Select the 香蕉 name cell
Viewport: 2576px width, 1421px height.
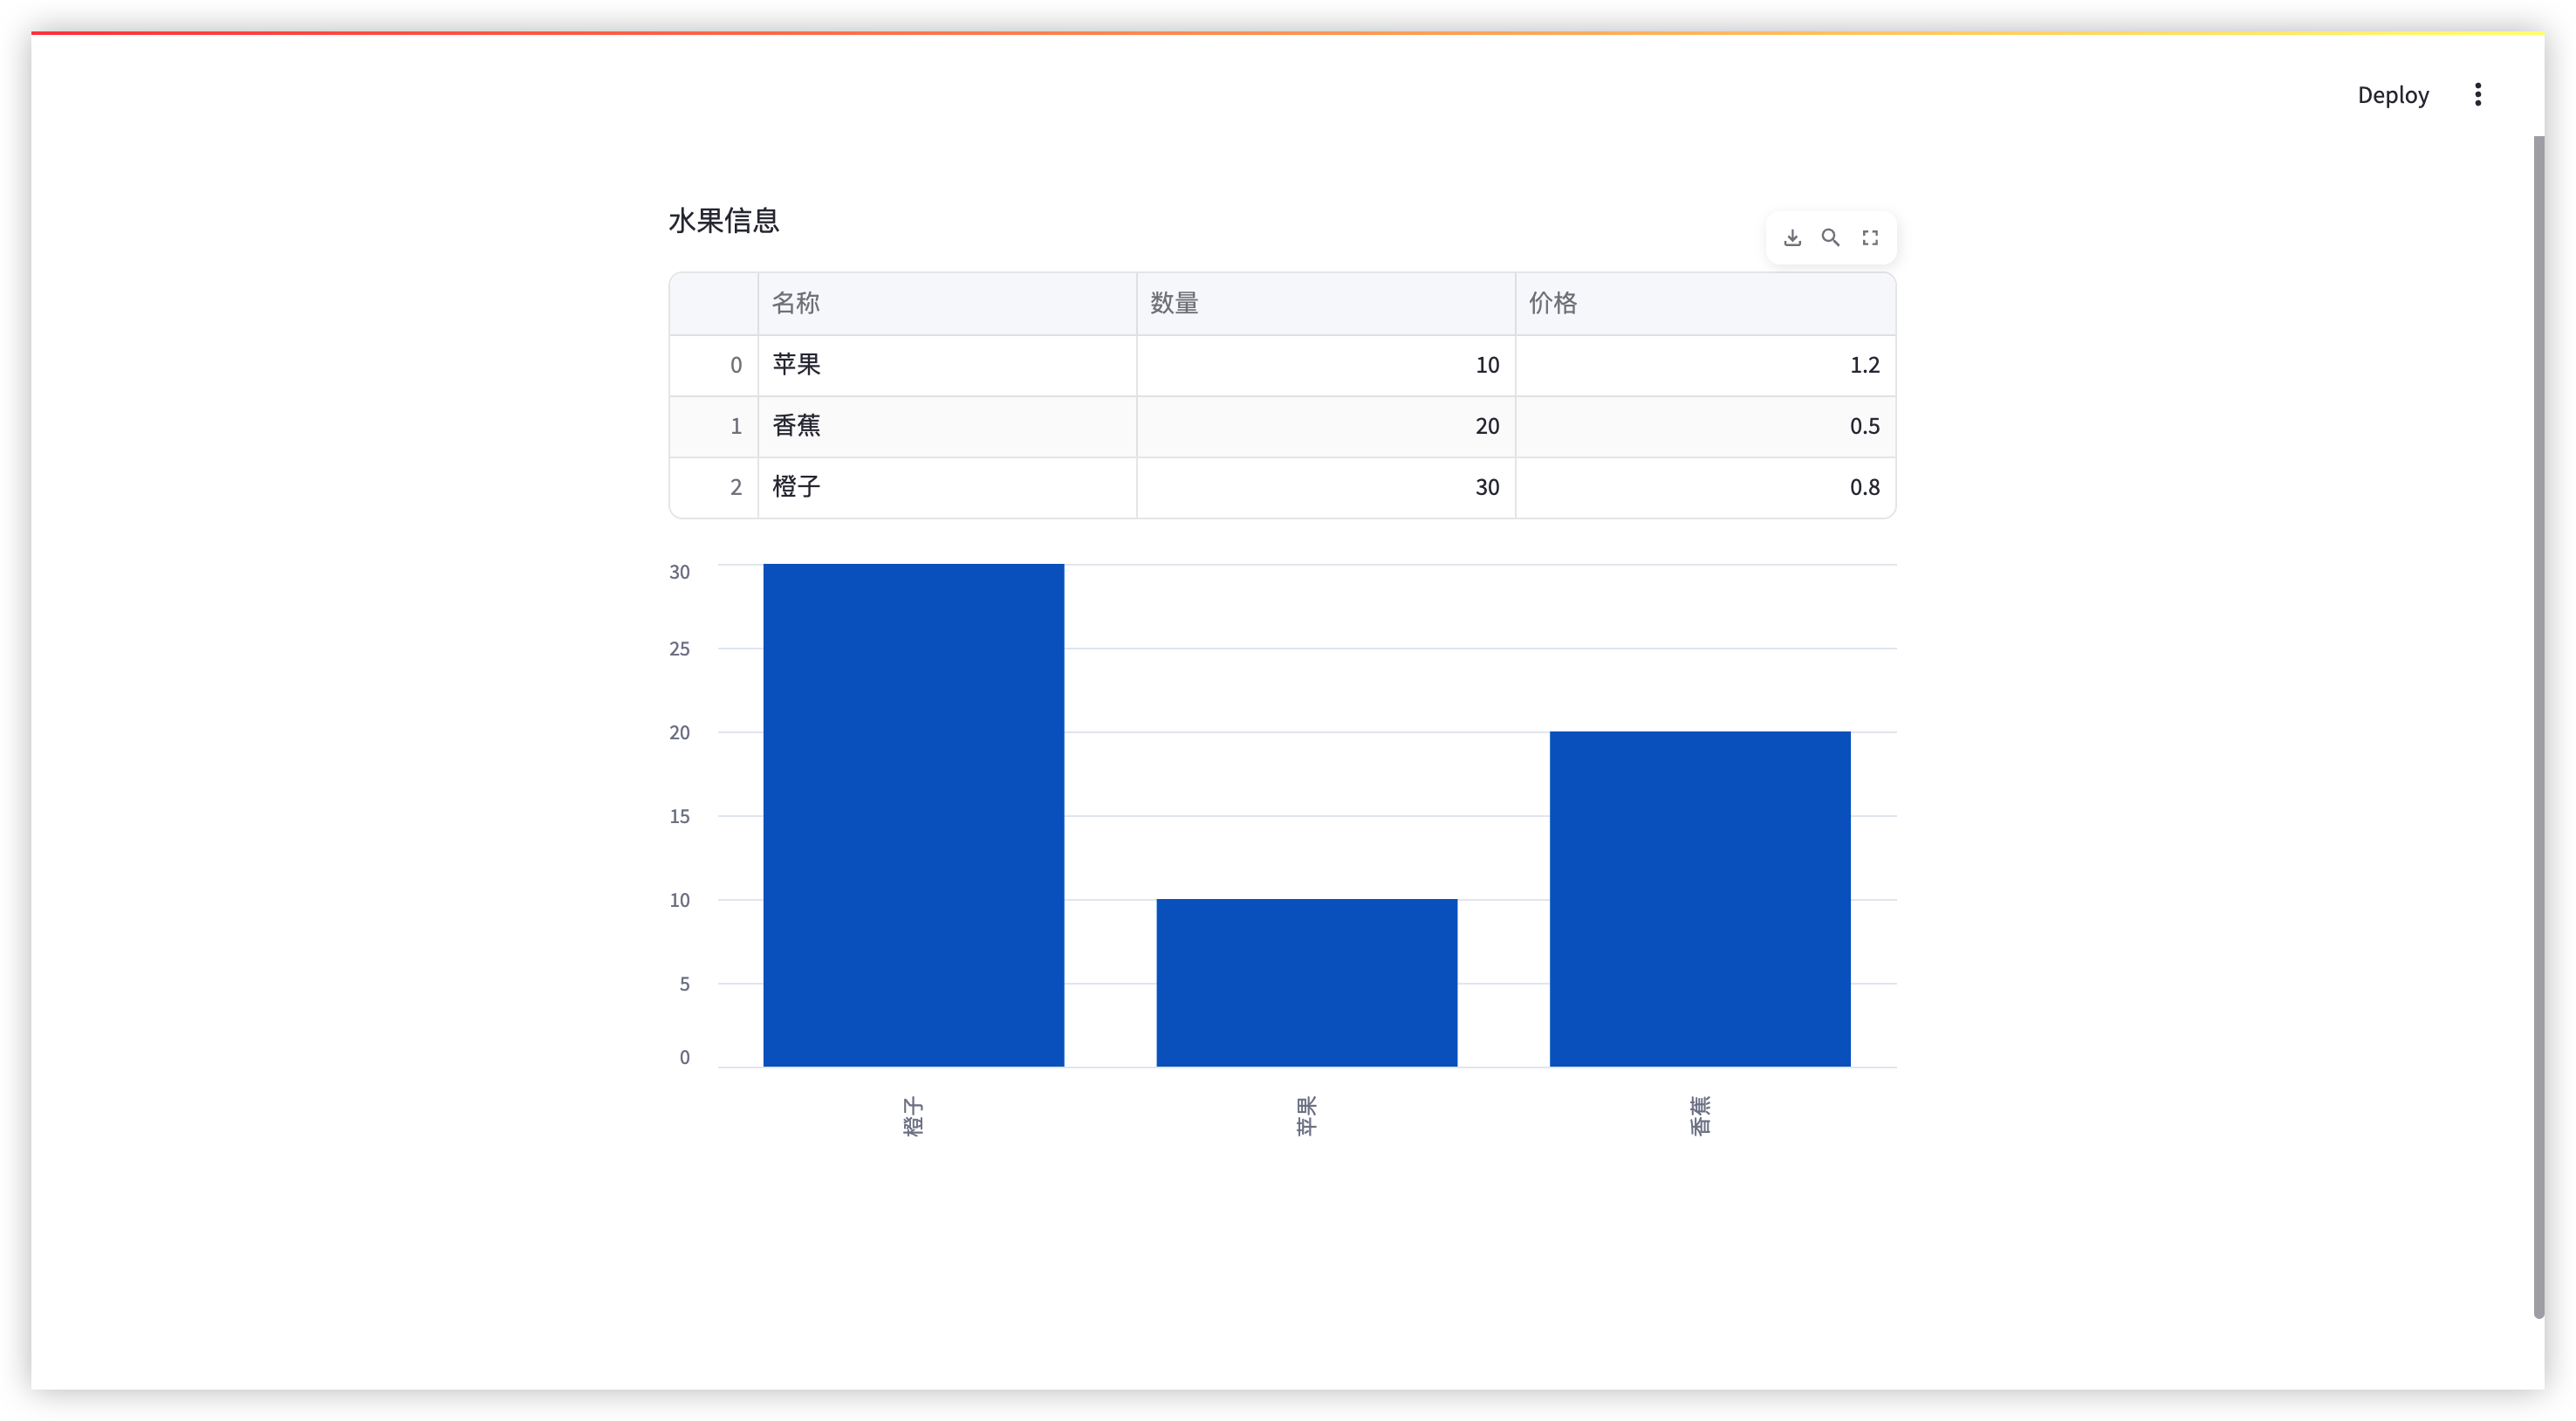(946, 426)
